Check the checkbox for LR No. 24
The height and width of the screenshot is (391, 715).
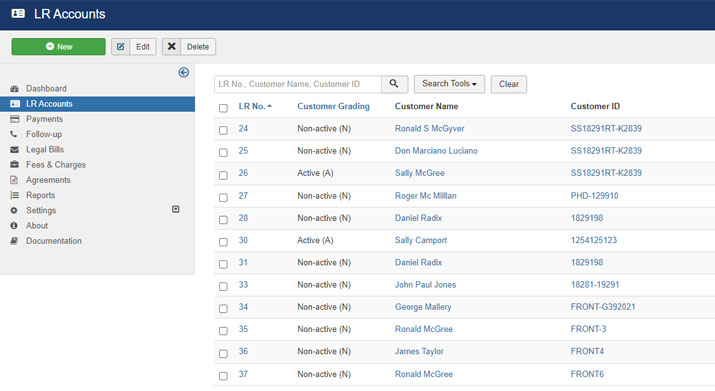[x=223, y=130]
